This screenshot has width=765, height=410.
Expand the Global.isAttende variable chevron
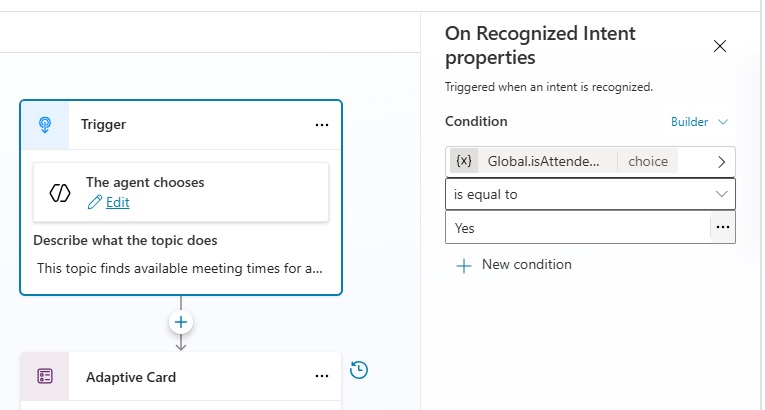click(722, 162)
